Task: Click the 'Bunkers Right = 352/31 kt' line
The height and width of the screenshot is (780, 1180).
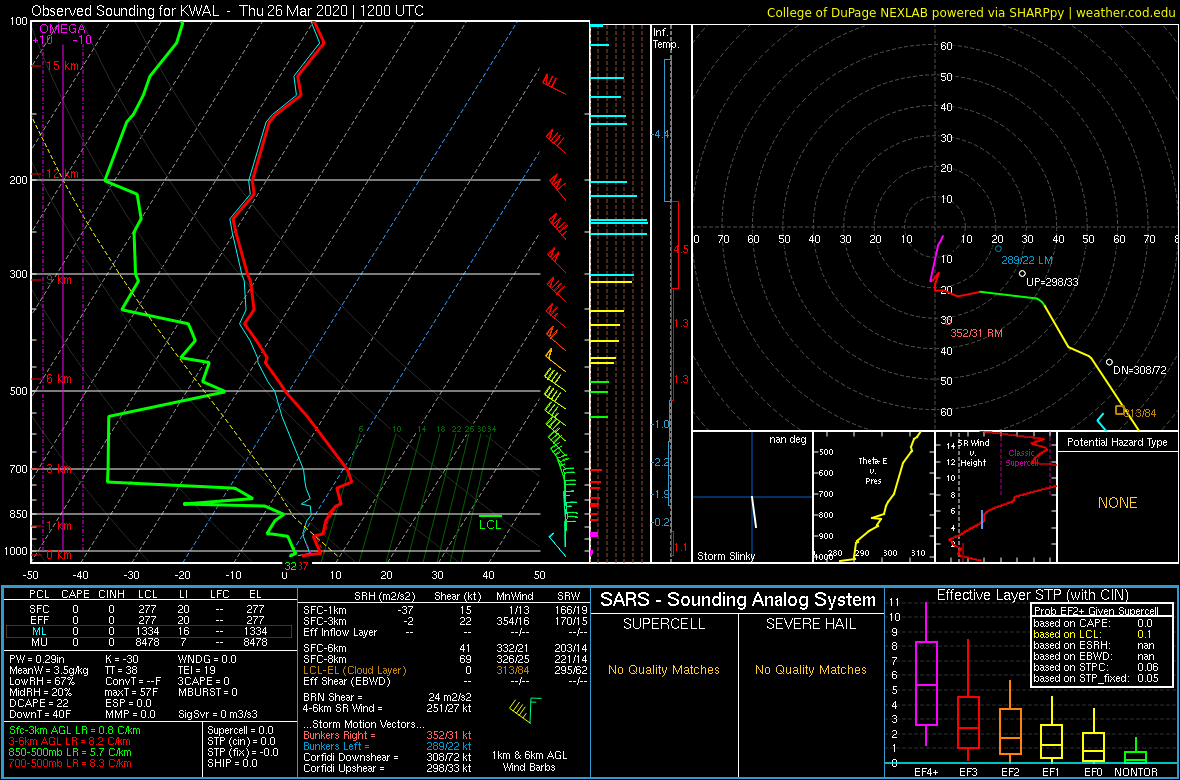Action: point(388,734)
